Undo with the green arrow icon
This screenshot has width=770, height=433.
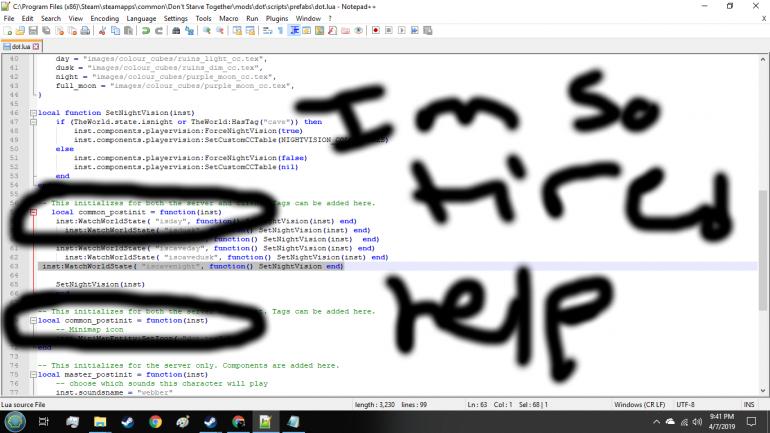[x=146, y=30]
